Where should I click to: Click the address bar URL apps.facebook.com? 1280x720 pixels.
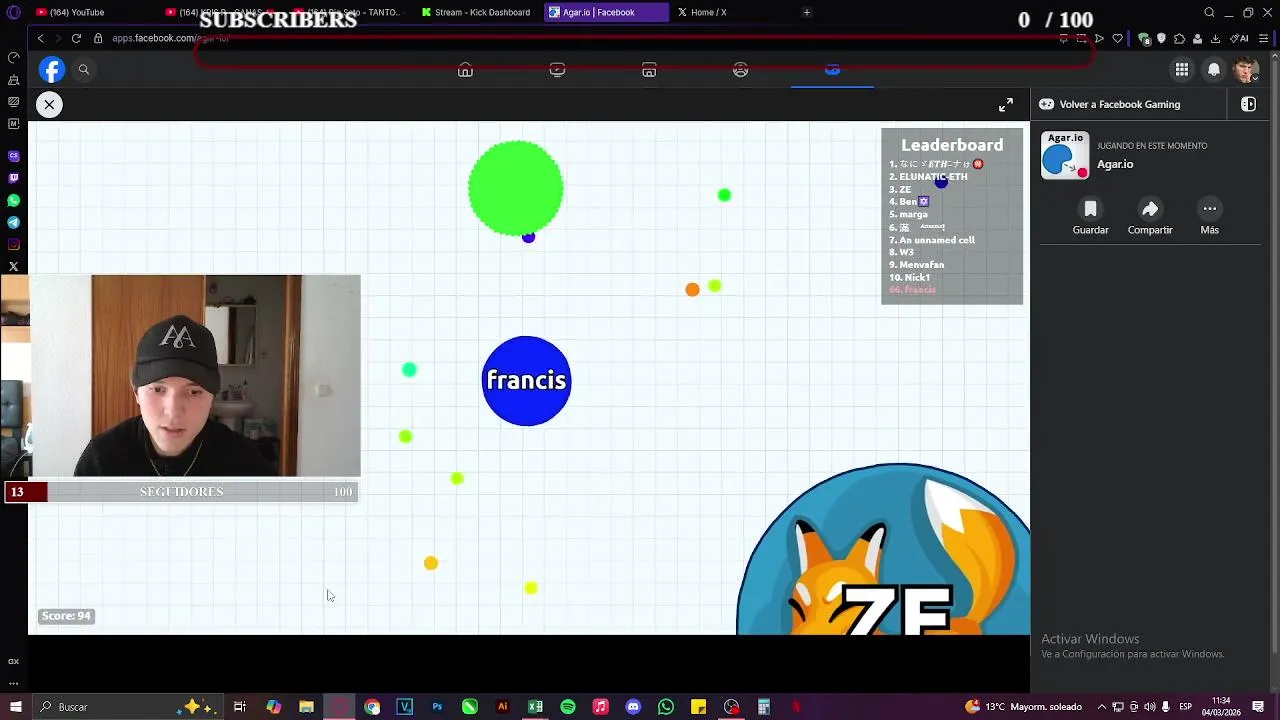click(x=170, y=38)
